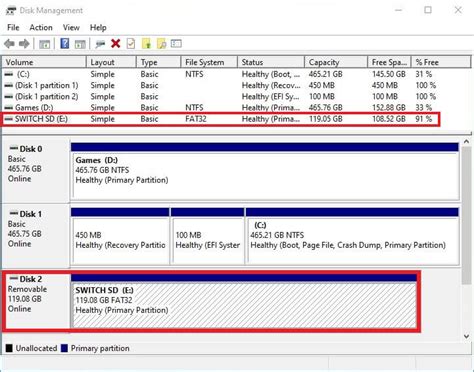Screen dimensions: 474x372
Task: Click the yellow page icon with green arrow
Action: click(x=146, y=44)
